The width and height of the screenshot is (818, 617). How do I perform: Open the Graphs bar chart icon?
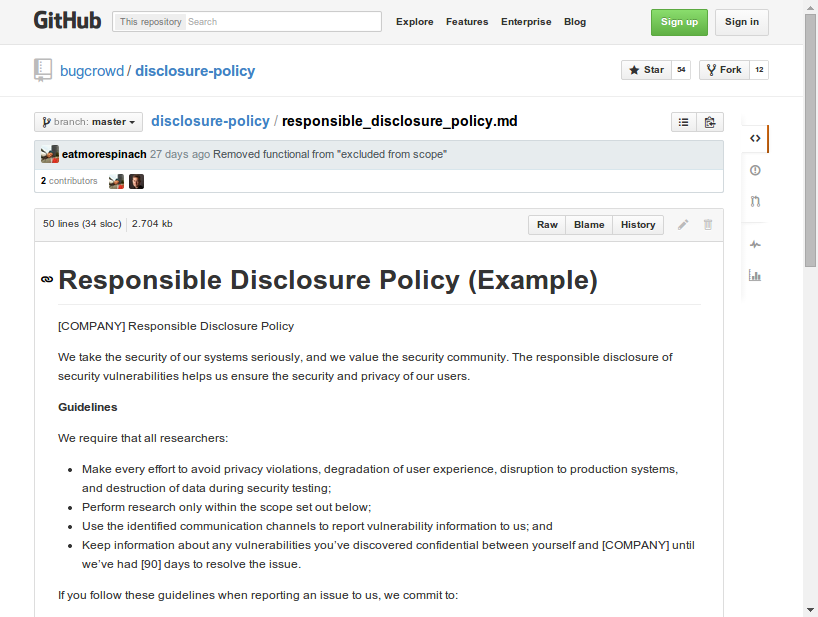tap(755, 276)
